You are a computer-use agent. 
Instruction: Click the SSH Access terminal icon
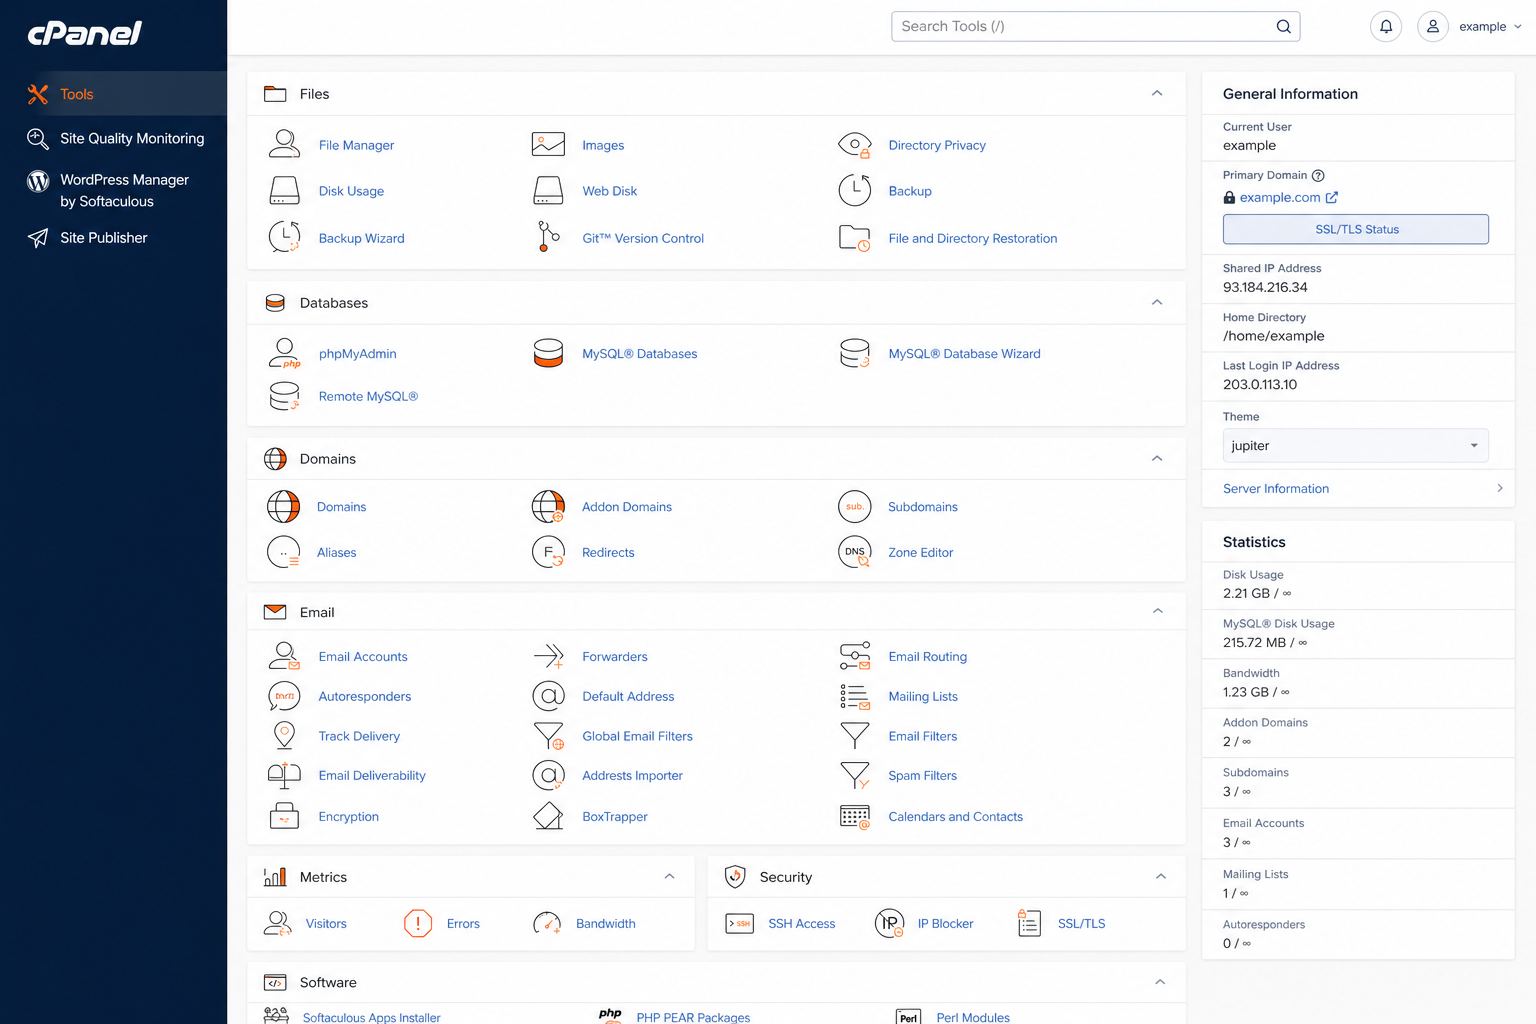click(739, 923)
